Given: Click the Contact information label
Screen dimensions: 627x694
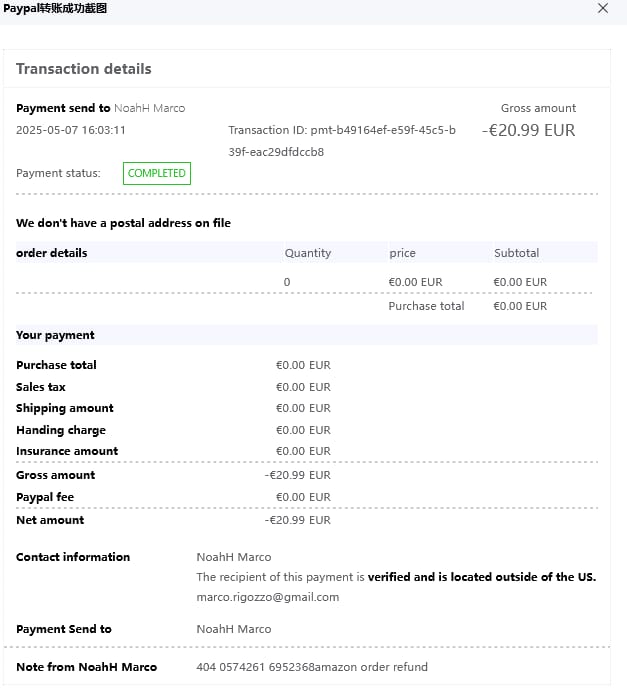Looking at the screenshot, I should tap(73, 557).
